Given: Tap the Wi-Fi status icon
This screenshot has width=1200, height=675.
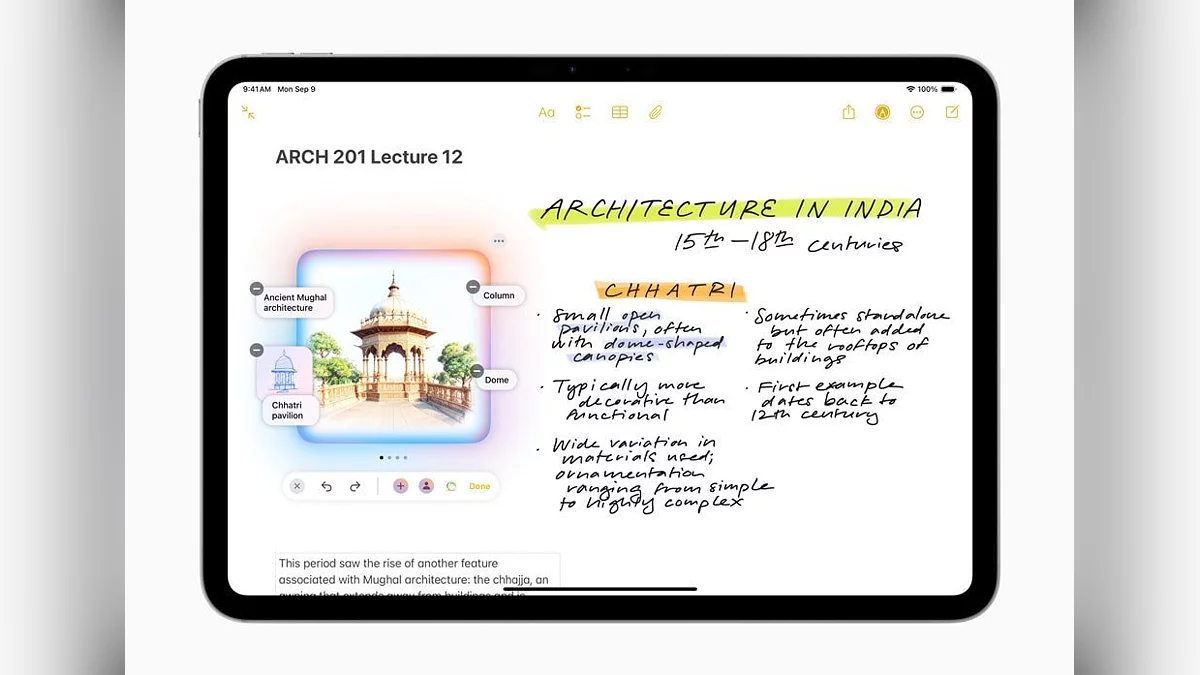Looking at the screenshot, I should (910, 89).
